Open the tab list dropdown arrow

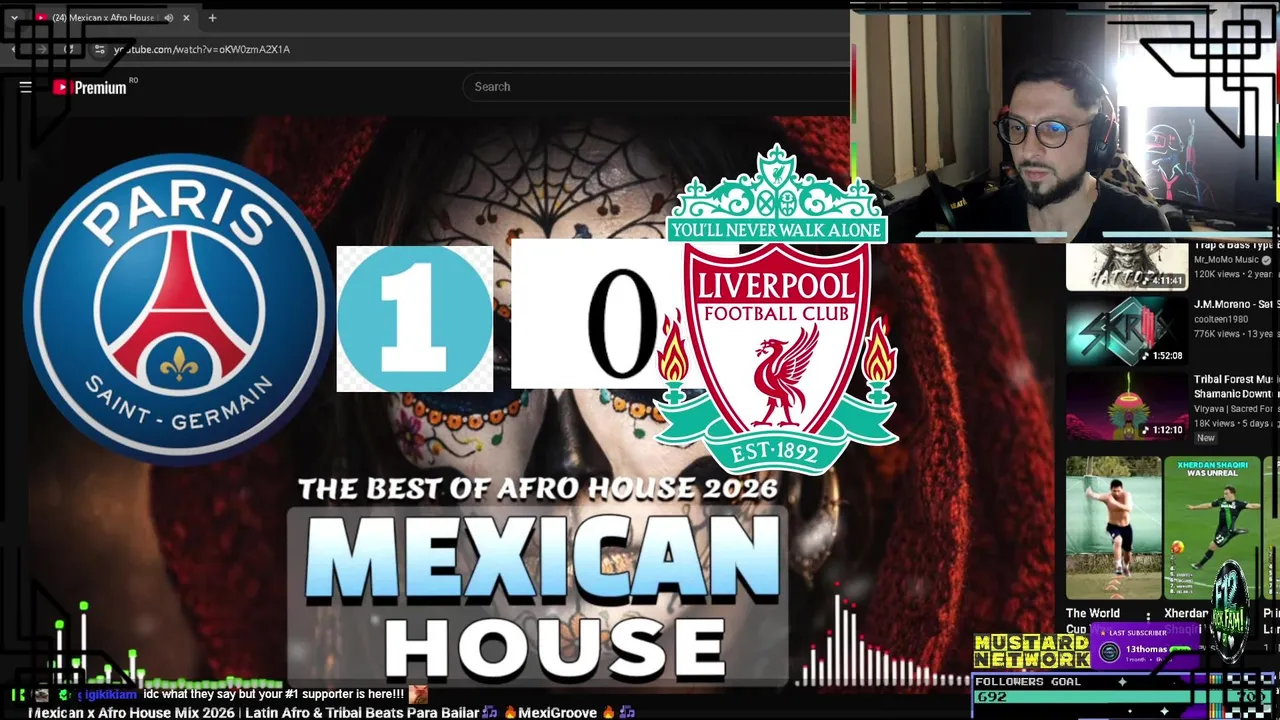pyautogui.click(x=14, y=18)
